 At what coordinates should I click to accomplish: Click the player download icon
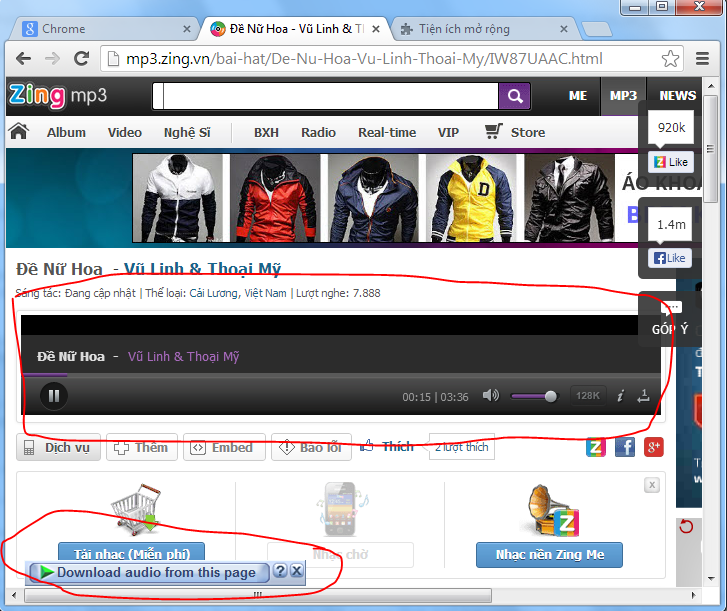click(644, 395)
